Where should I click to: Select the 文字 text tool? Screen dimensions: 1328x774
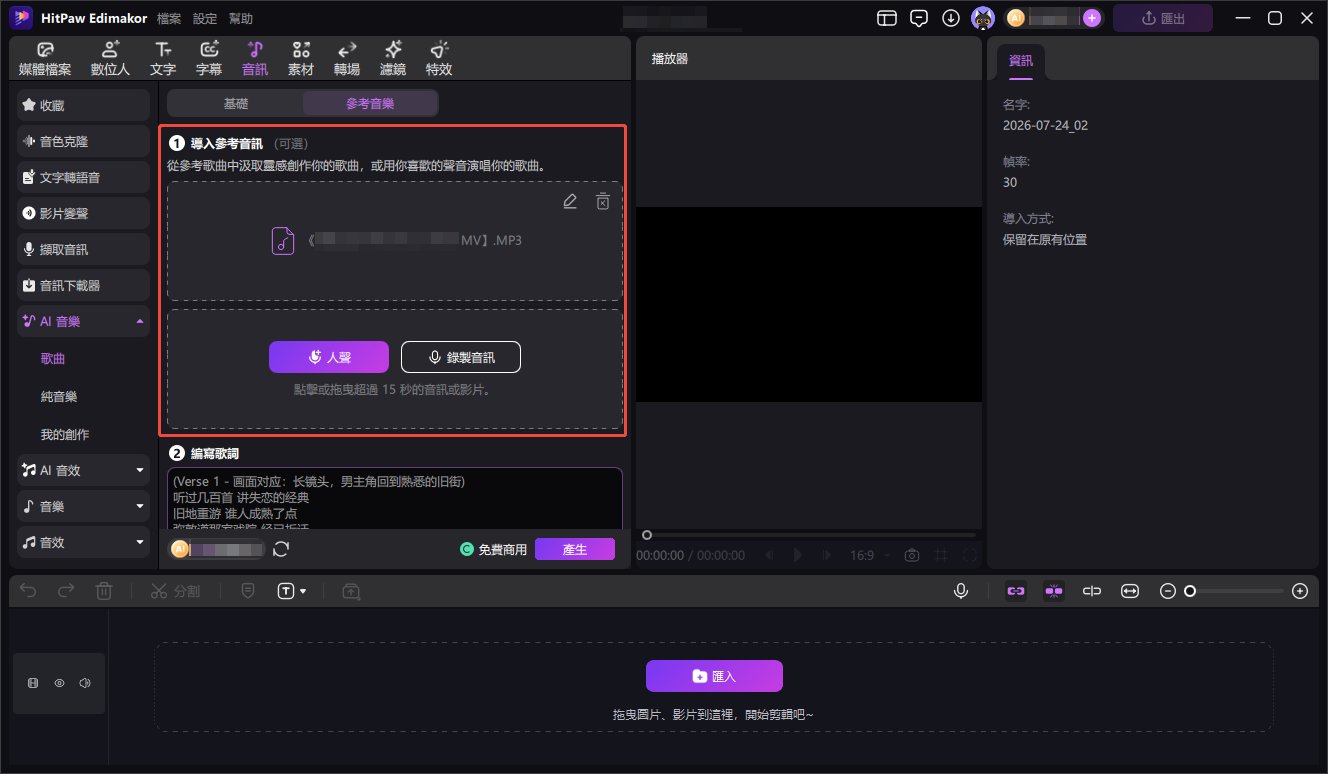[x=163, y=59]
